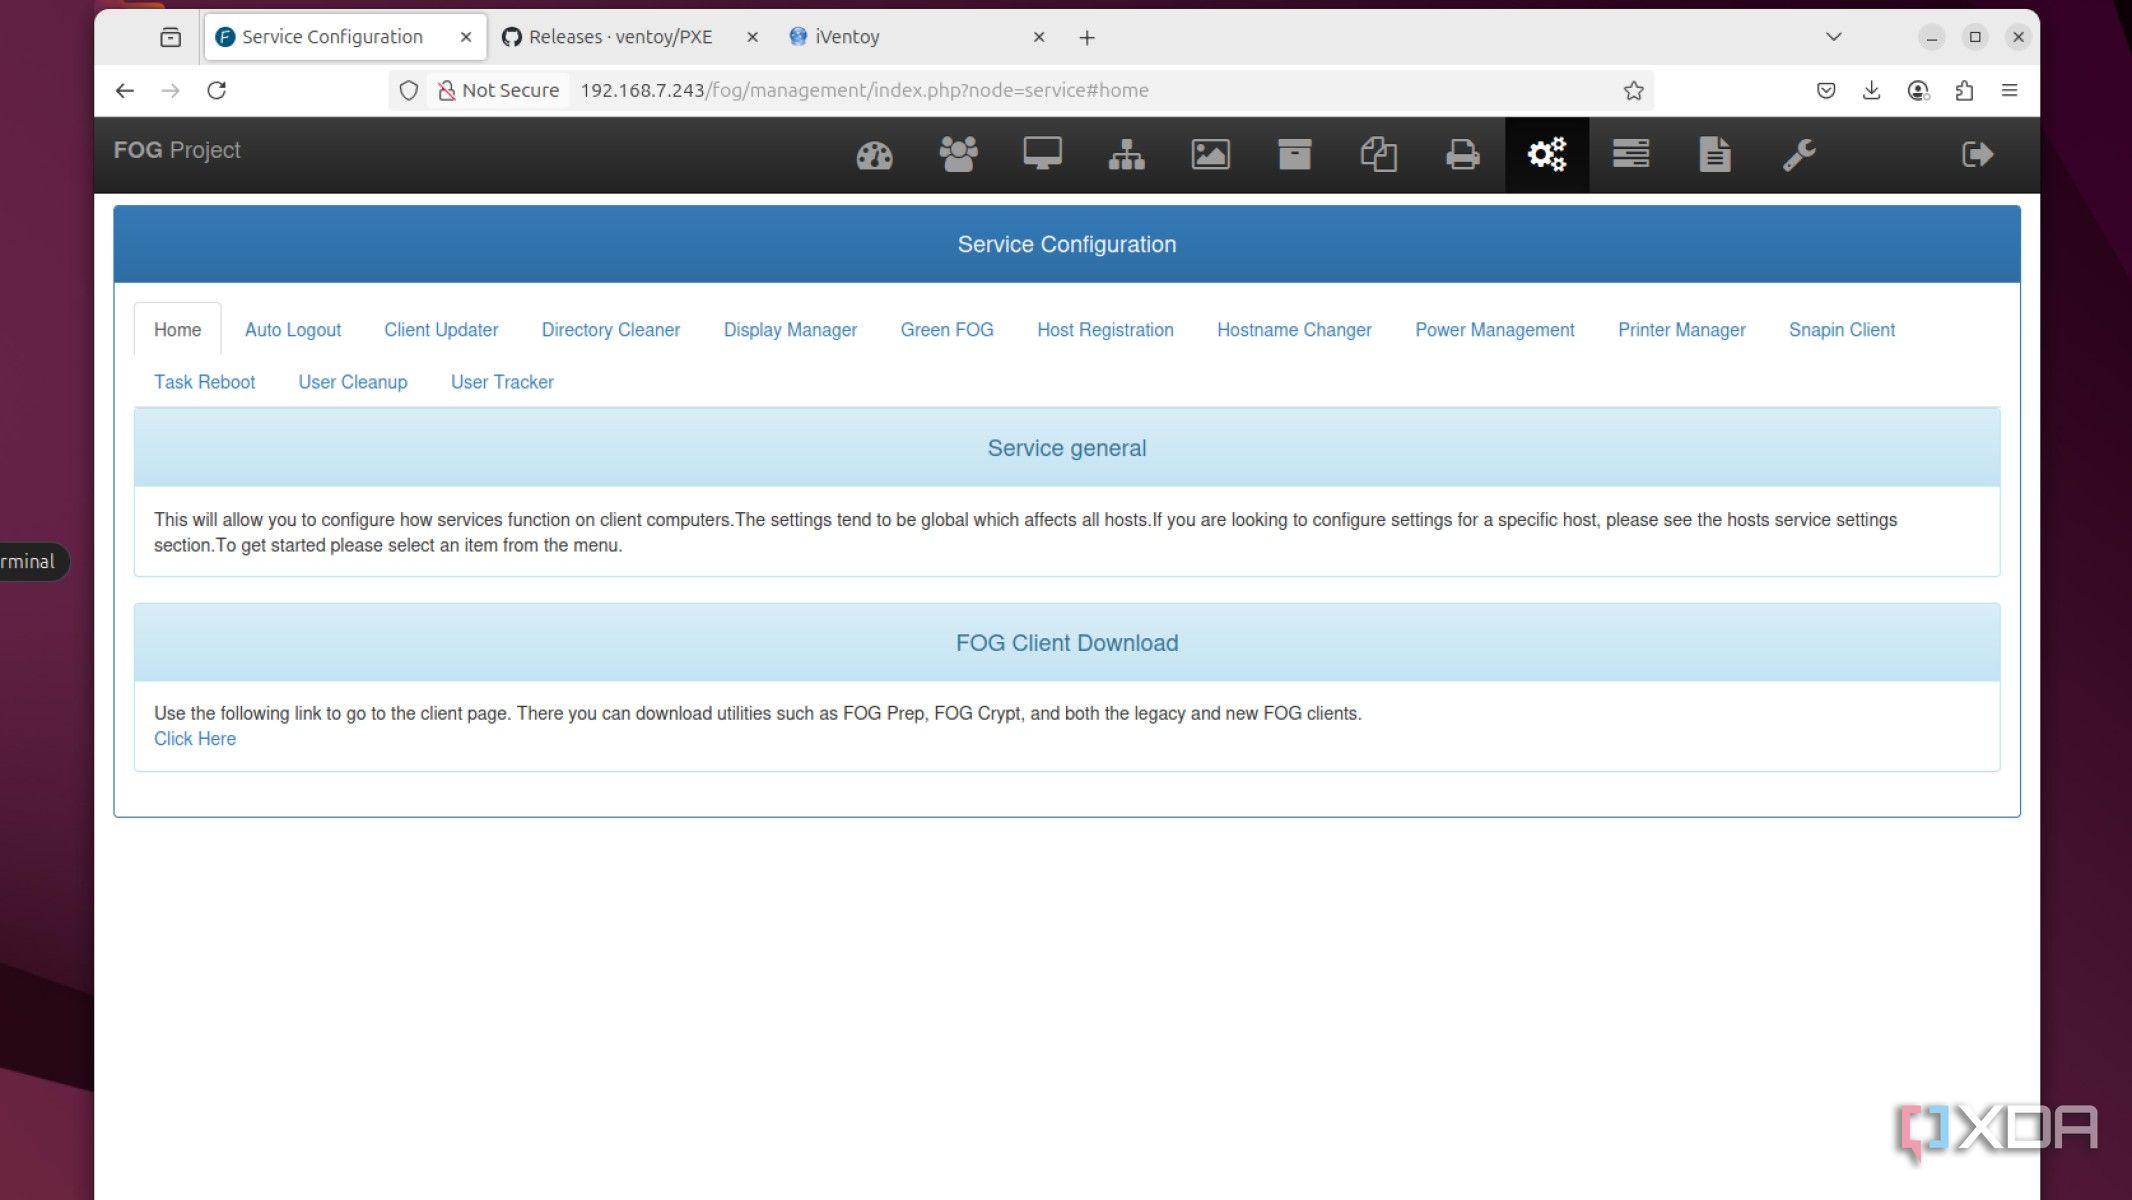Open the Tasks list icon
The width and height of the screenshot is (2132, 1200).
pyautogui.click(x=1630, y=155)
